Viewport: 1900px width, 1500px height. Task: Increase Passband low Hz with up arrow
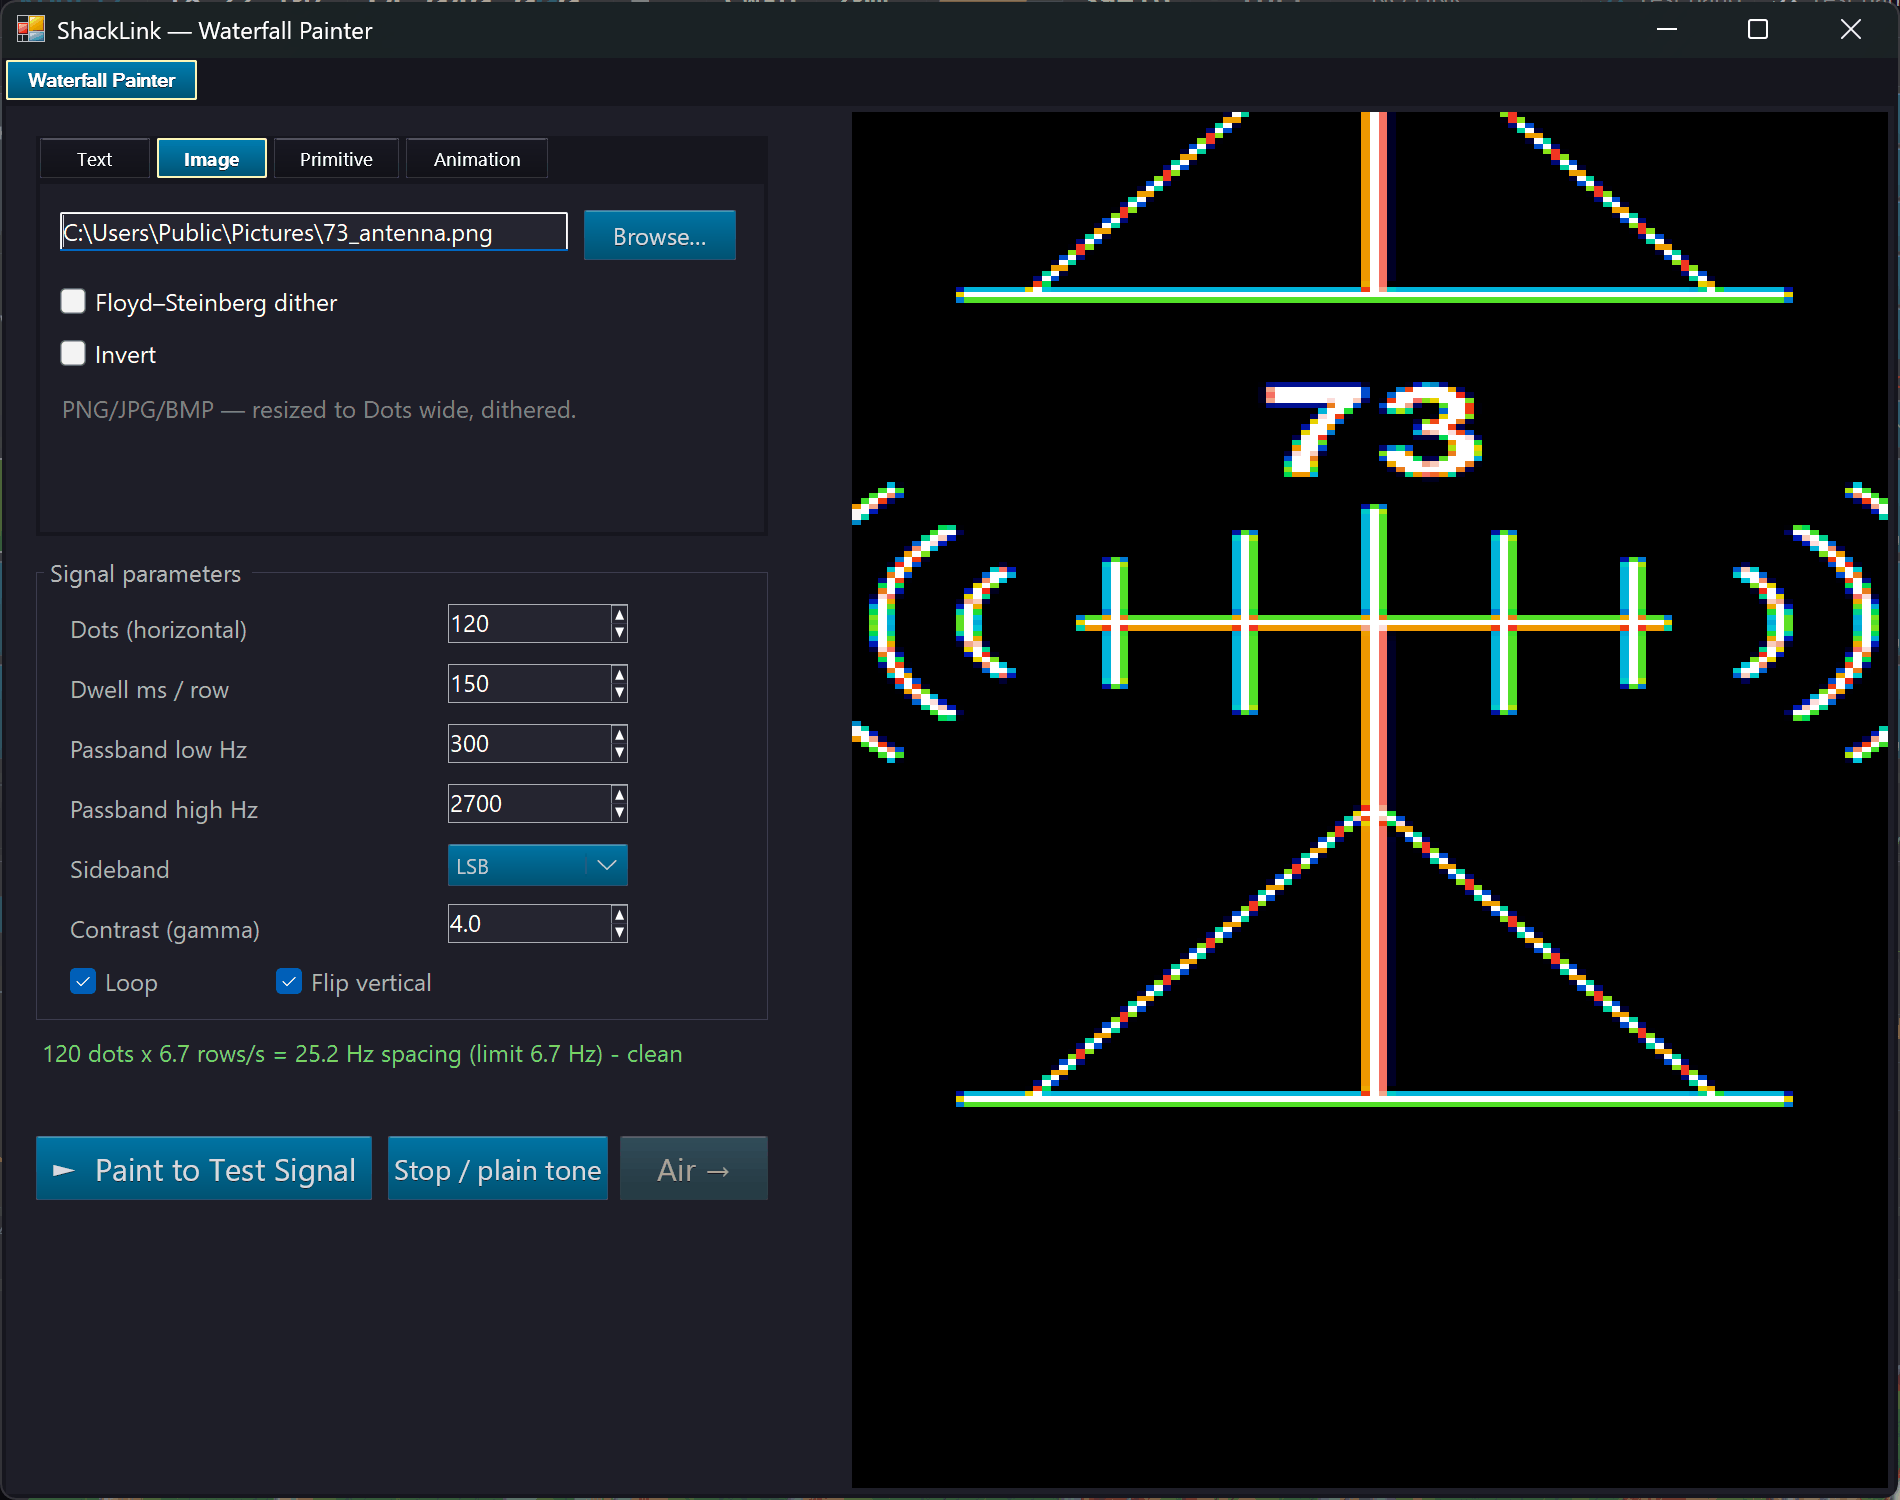coord(620,735)
